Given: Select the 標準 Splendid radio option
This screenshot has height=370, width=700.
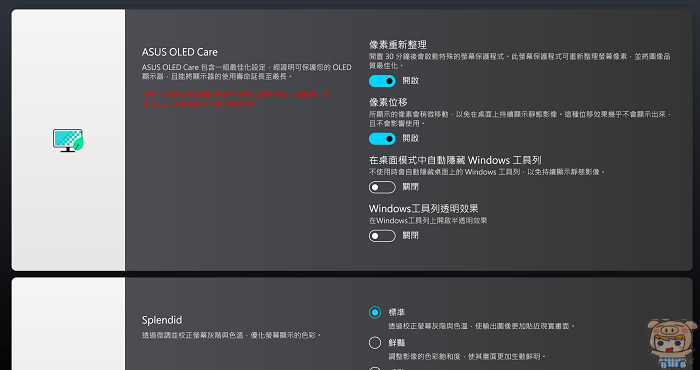Looking at the screenshot, I should tap(375, 312).
